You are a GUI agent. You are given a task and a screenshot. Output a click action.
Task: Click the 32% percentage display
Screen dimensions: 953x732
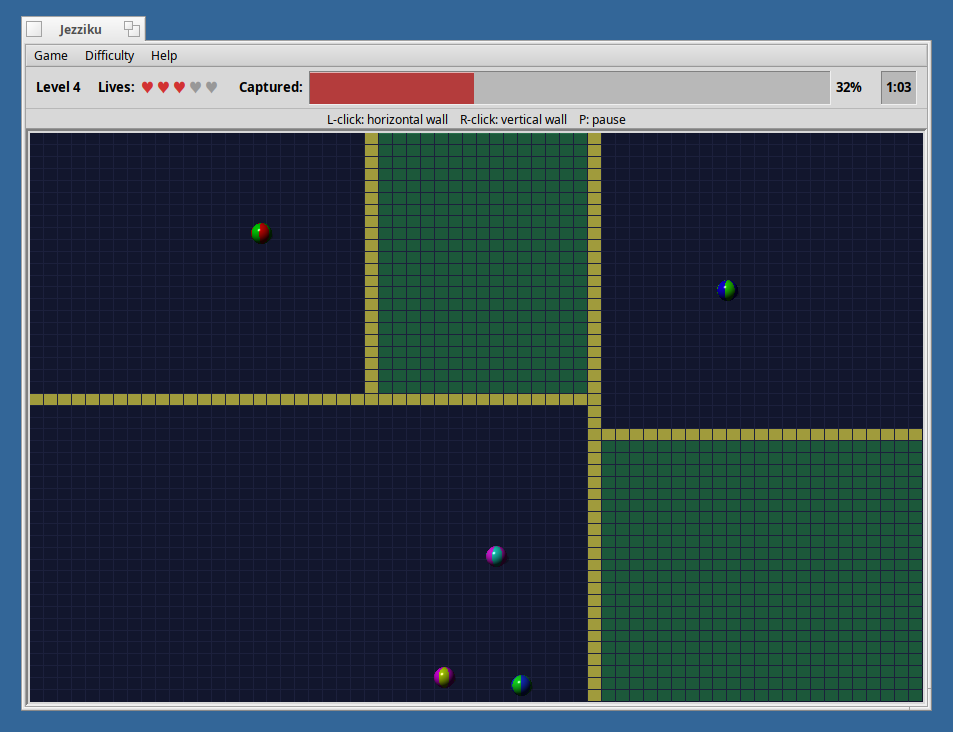click(x=848, y=87)
